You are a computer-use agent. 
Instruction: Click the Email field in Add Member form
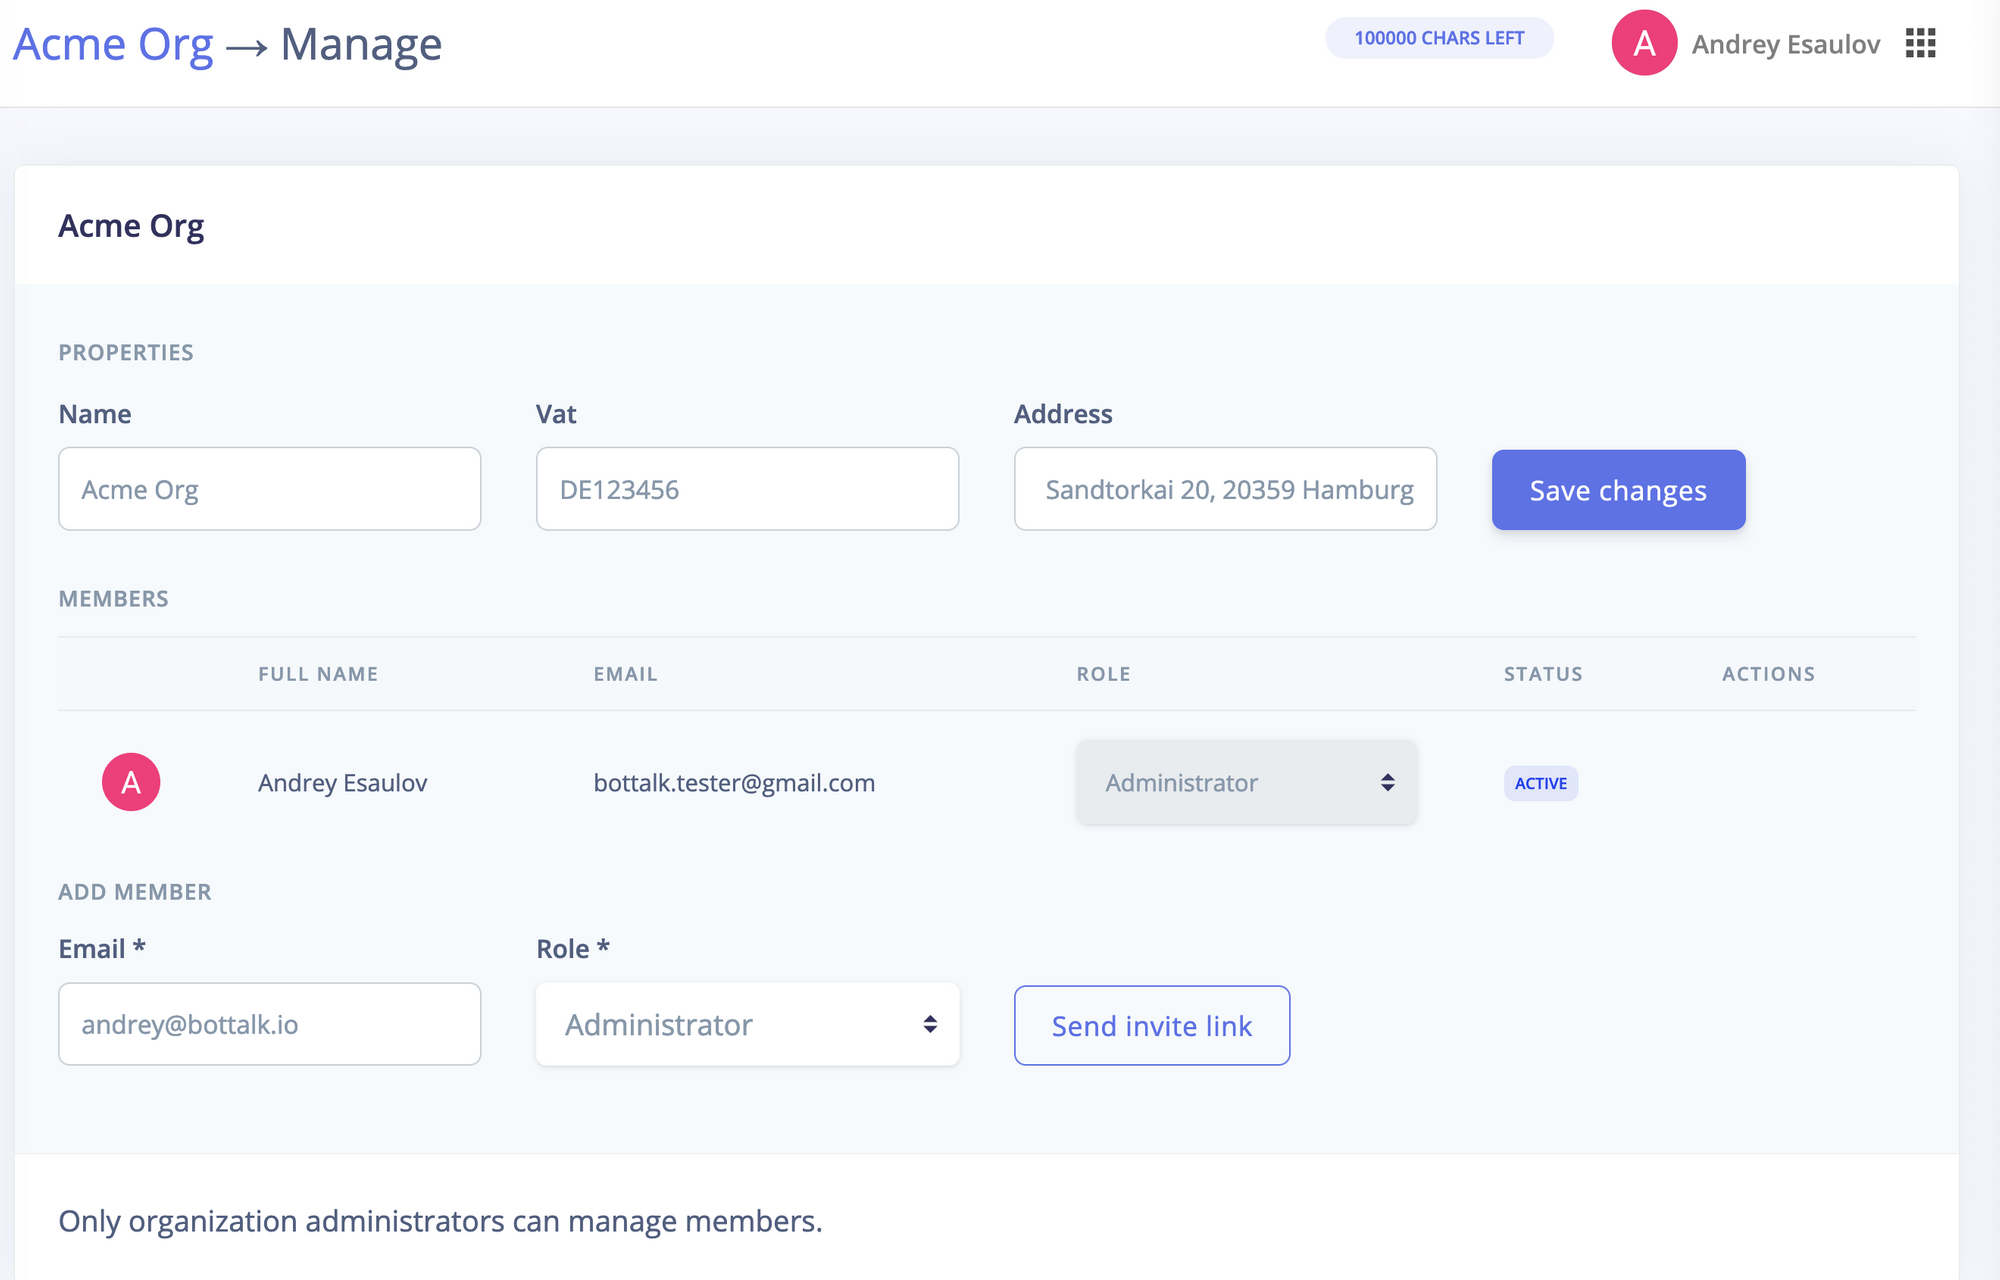[x=268, y=1023]
